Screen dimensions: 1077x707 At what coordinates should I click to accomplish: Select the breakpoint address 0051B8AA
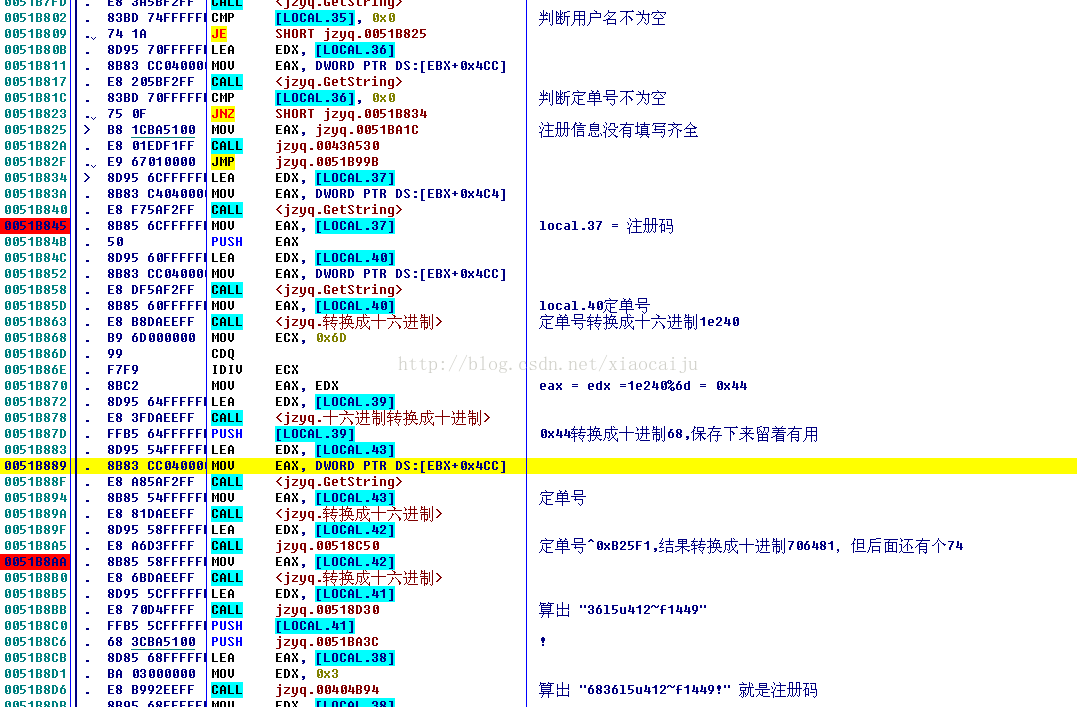point(36,561)
